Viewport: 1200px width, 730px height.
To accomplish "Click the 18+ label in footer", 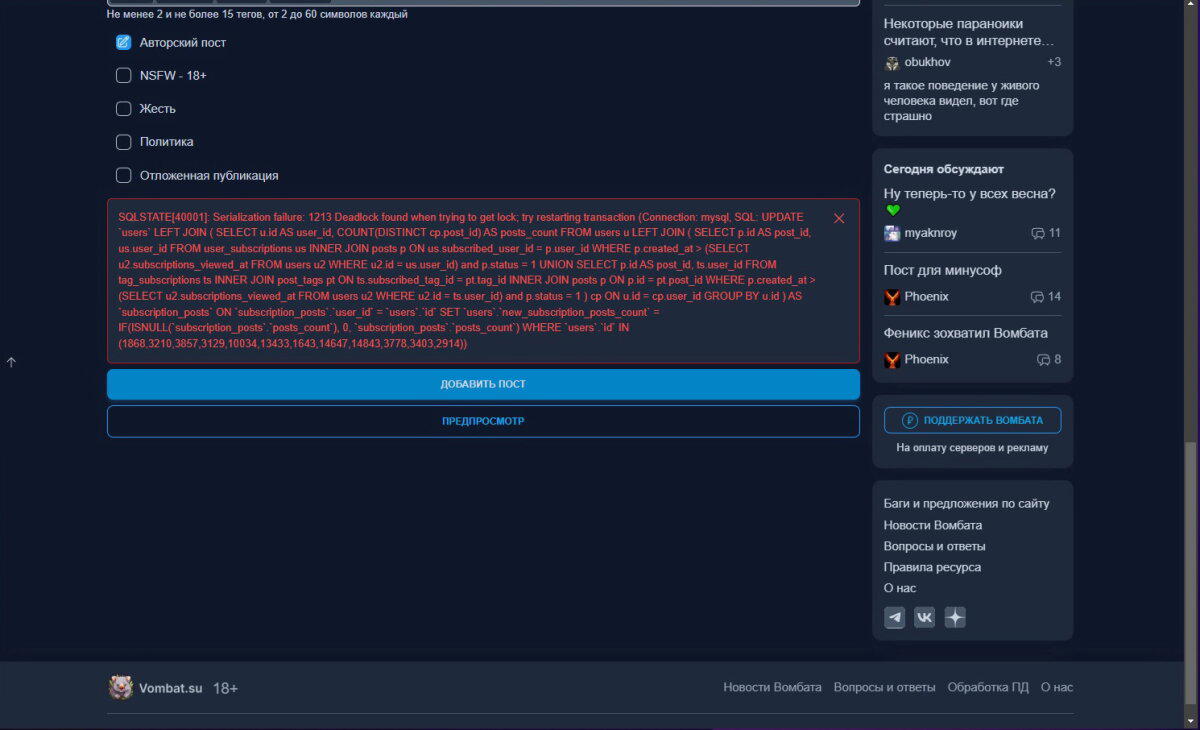I will [x=225, y=688].
